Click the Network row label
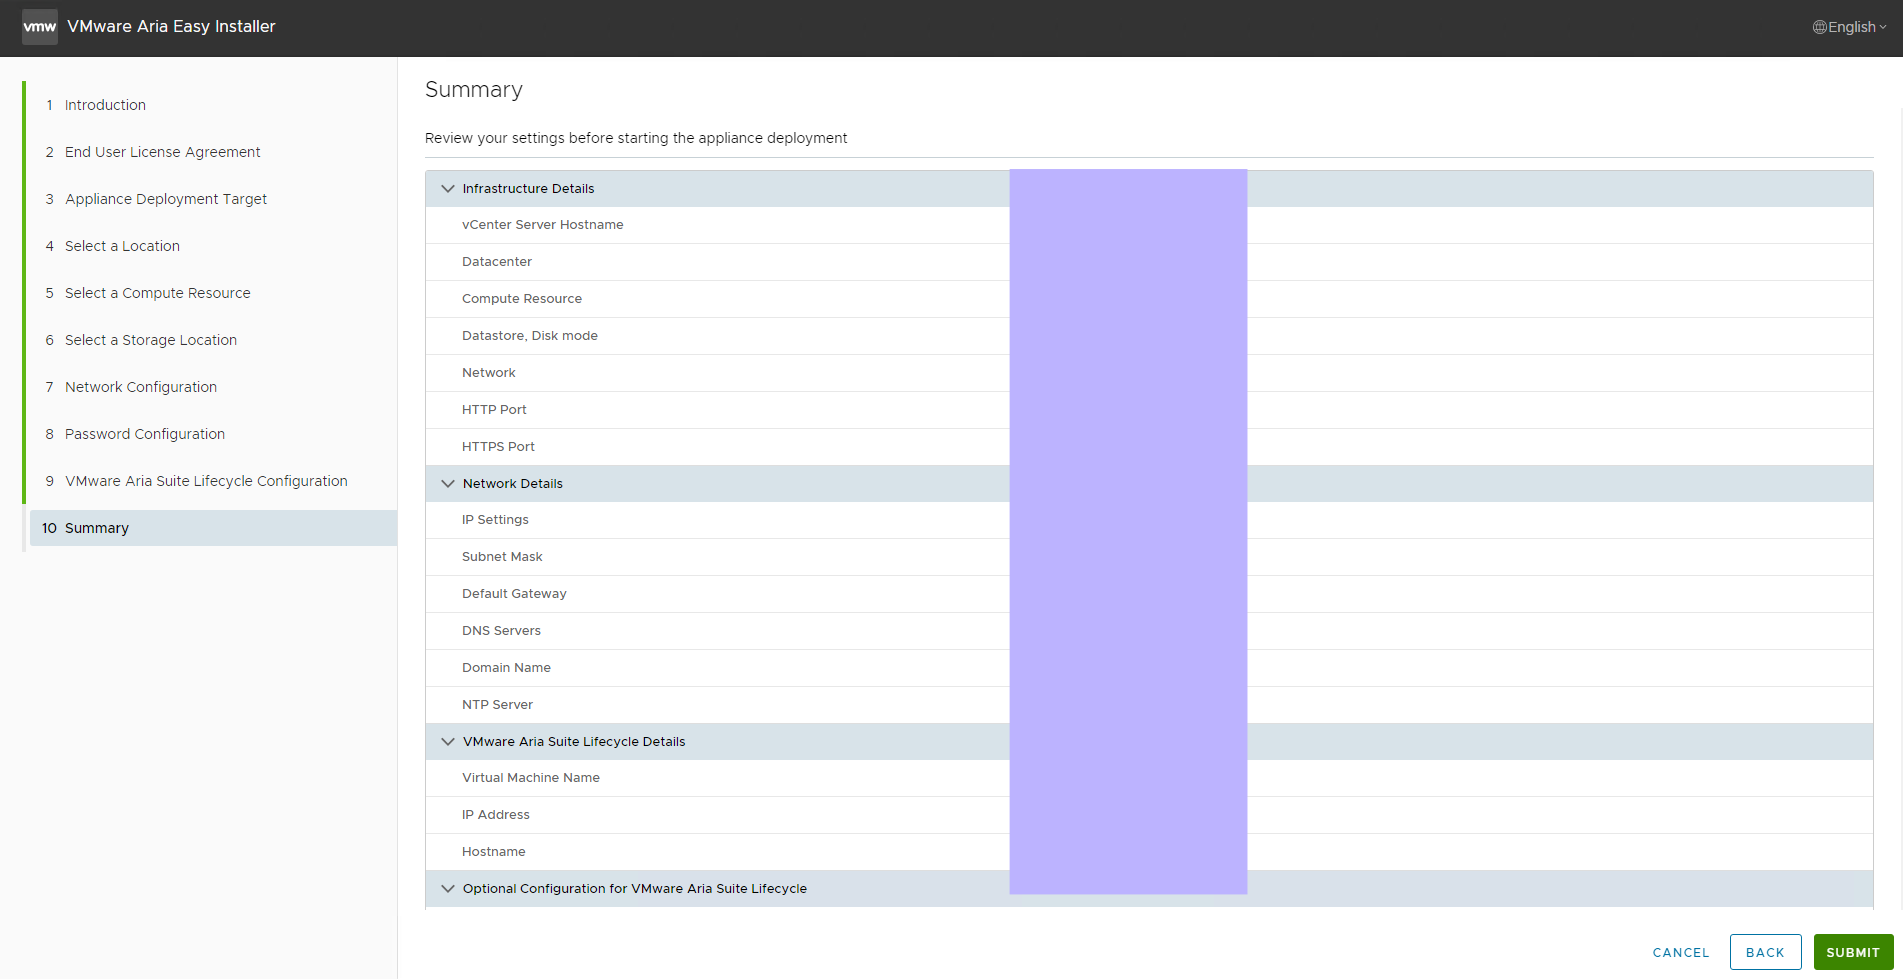The width and height of the screenshot is (1903, 979). pos(489,373)
